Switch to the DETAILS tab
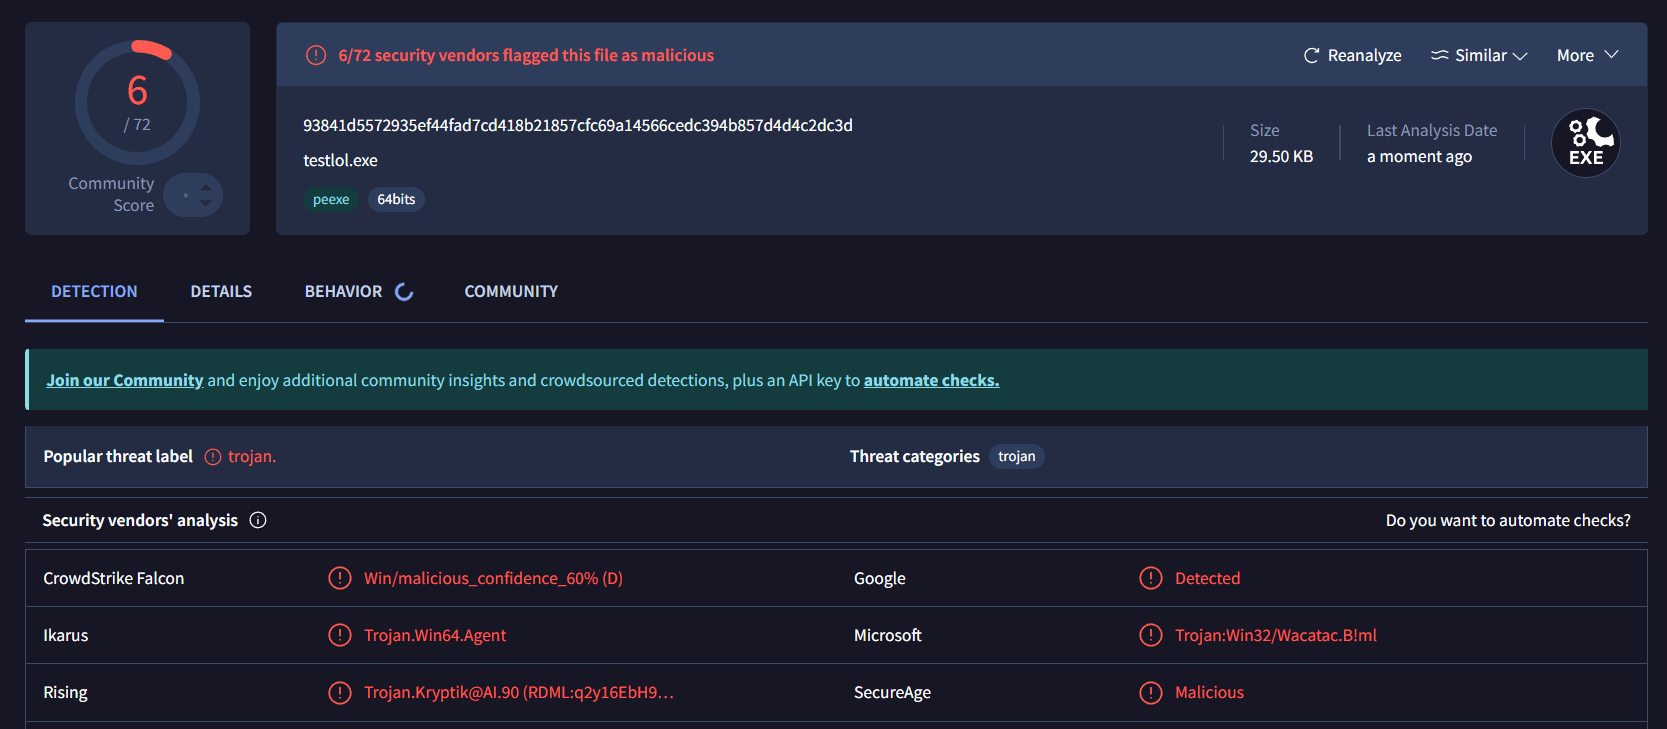This screenshot has width=1667, height=729. (221, 292)
